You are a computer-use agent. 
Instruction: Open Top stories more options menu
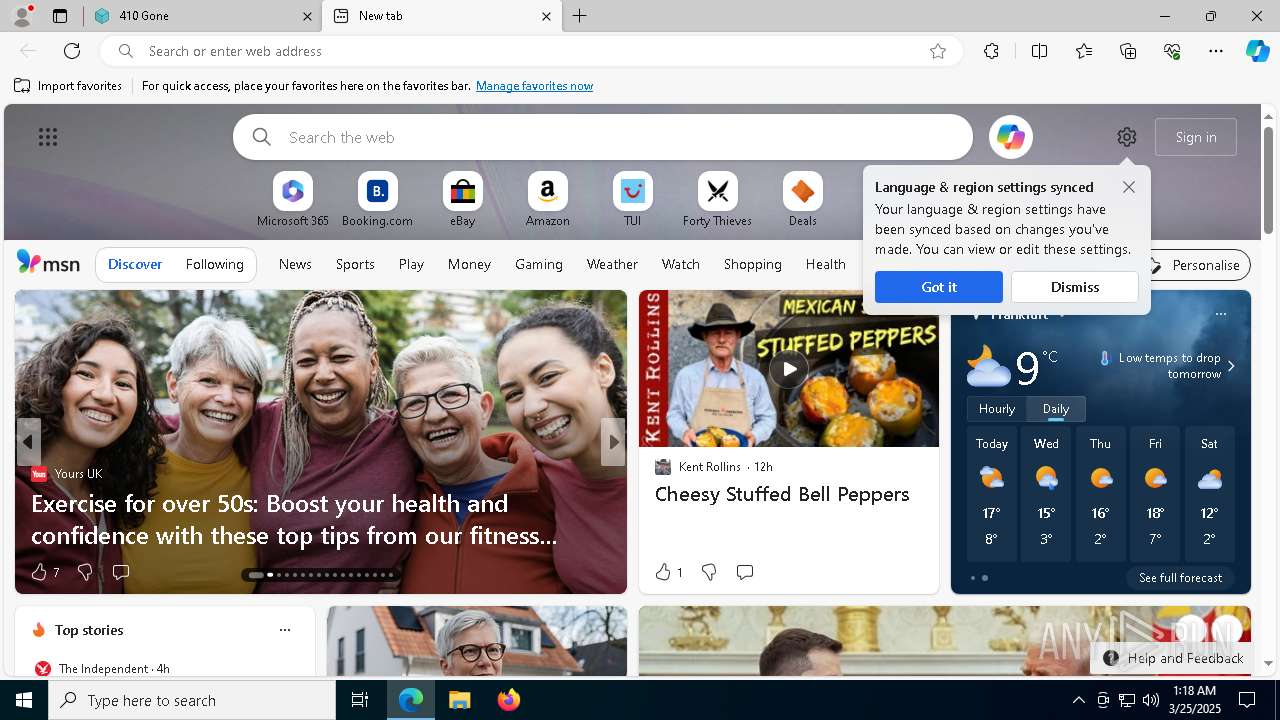(285, 630)
